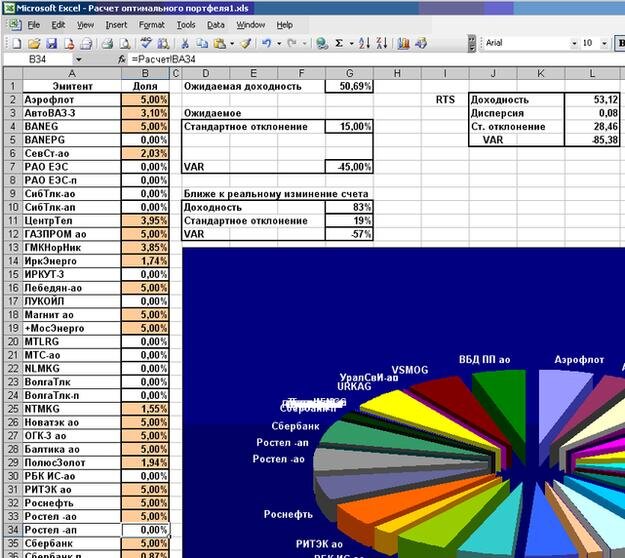
Task: Open the Chart Wizard icon
Action: (x=403, y=43)
